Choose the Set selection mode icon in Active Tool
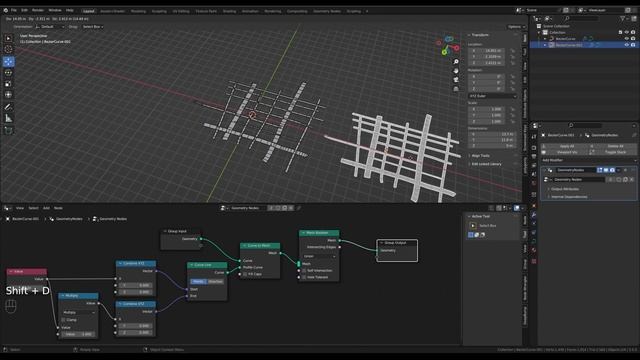This screenshot has height=360, width=640. tap(471, 235)
